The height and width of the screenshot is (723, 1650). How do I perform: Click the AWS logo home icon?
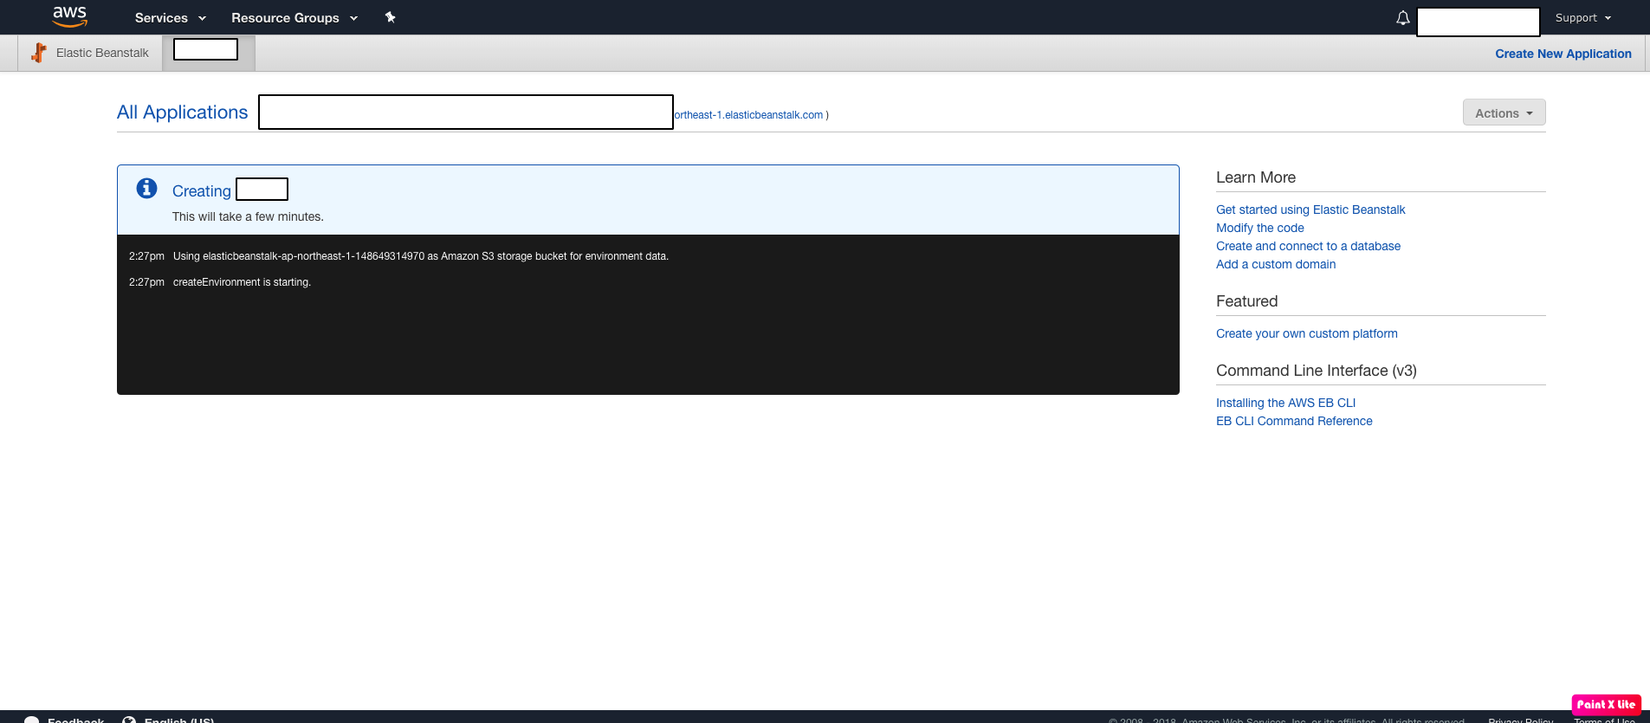(x=70, y=16)
